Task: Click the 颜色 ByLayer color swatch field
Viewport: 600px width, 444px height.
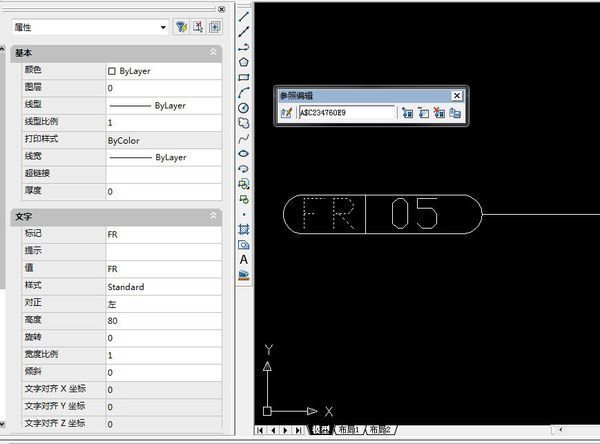Action: [163, 72]
